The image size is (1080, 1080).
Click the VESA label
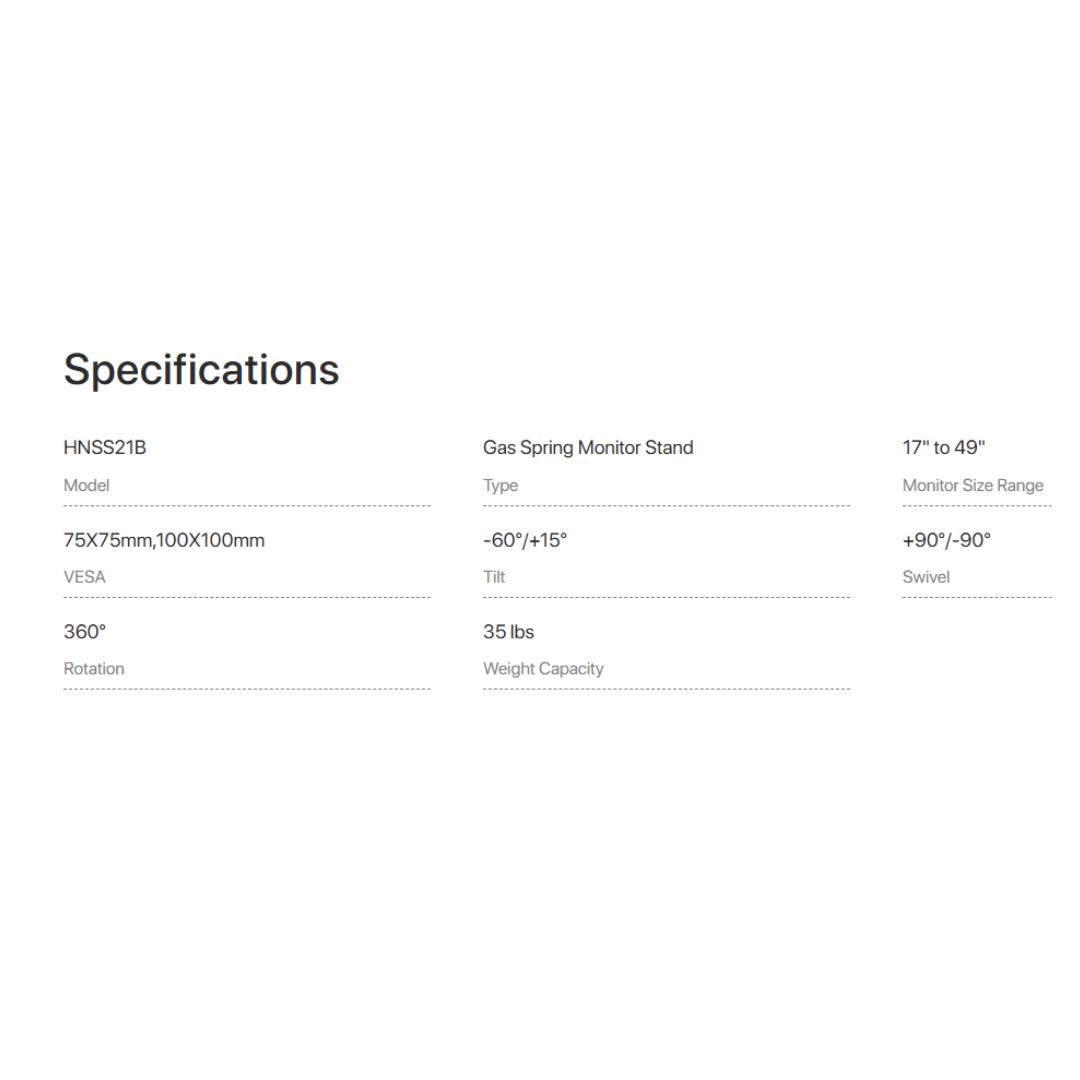point(84,577)
